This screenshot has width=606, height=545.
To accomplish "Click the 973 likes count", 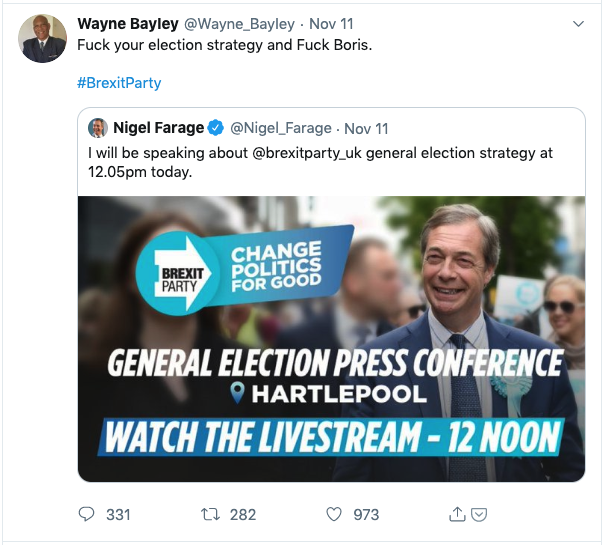I will point(366,514).
